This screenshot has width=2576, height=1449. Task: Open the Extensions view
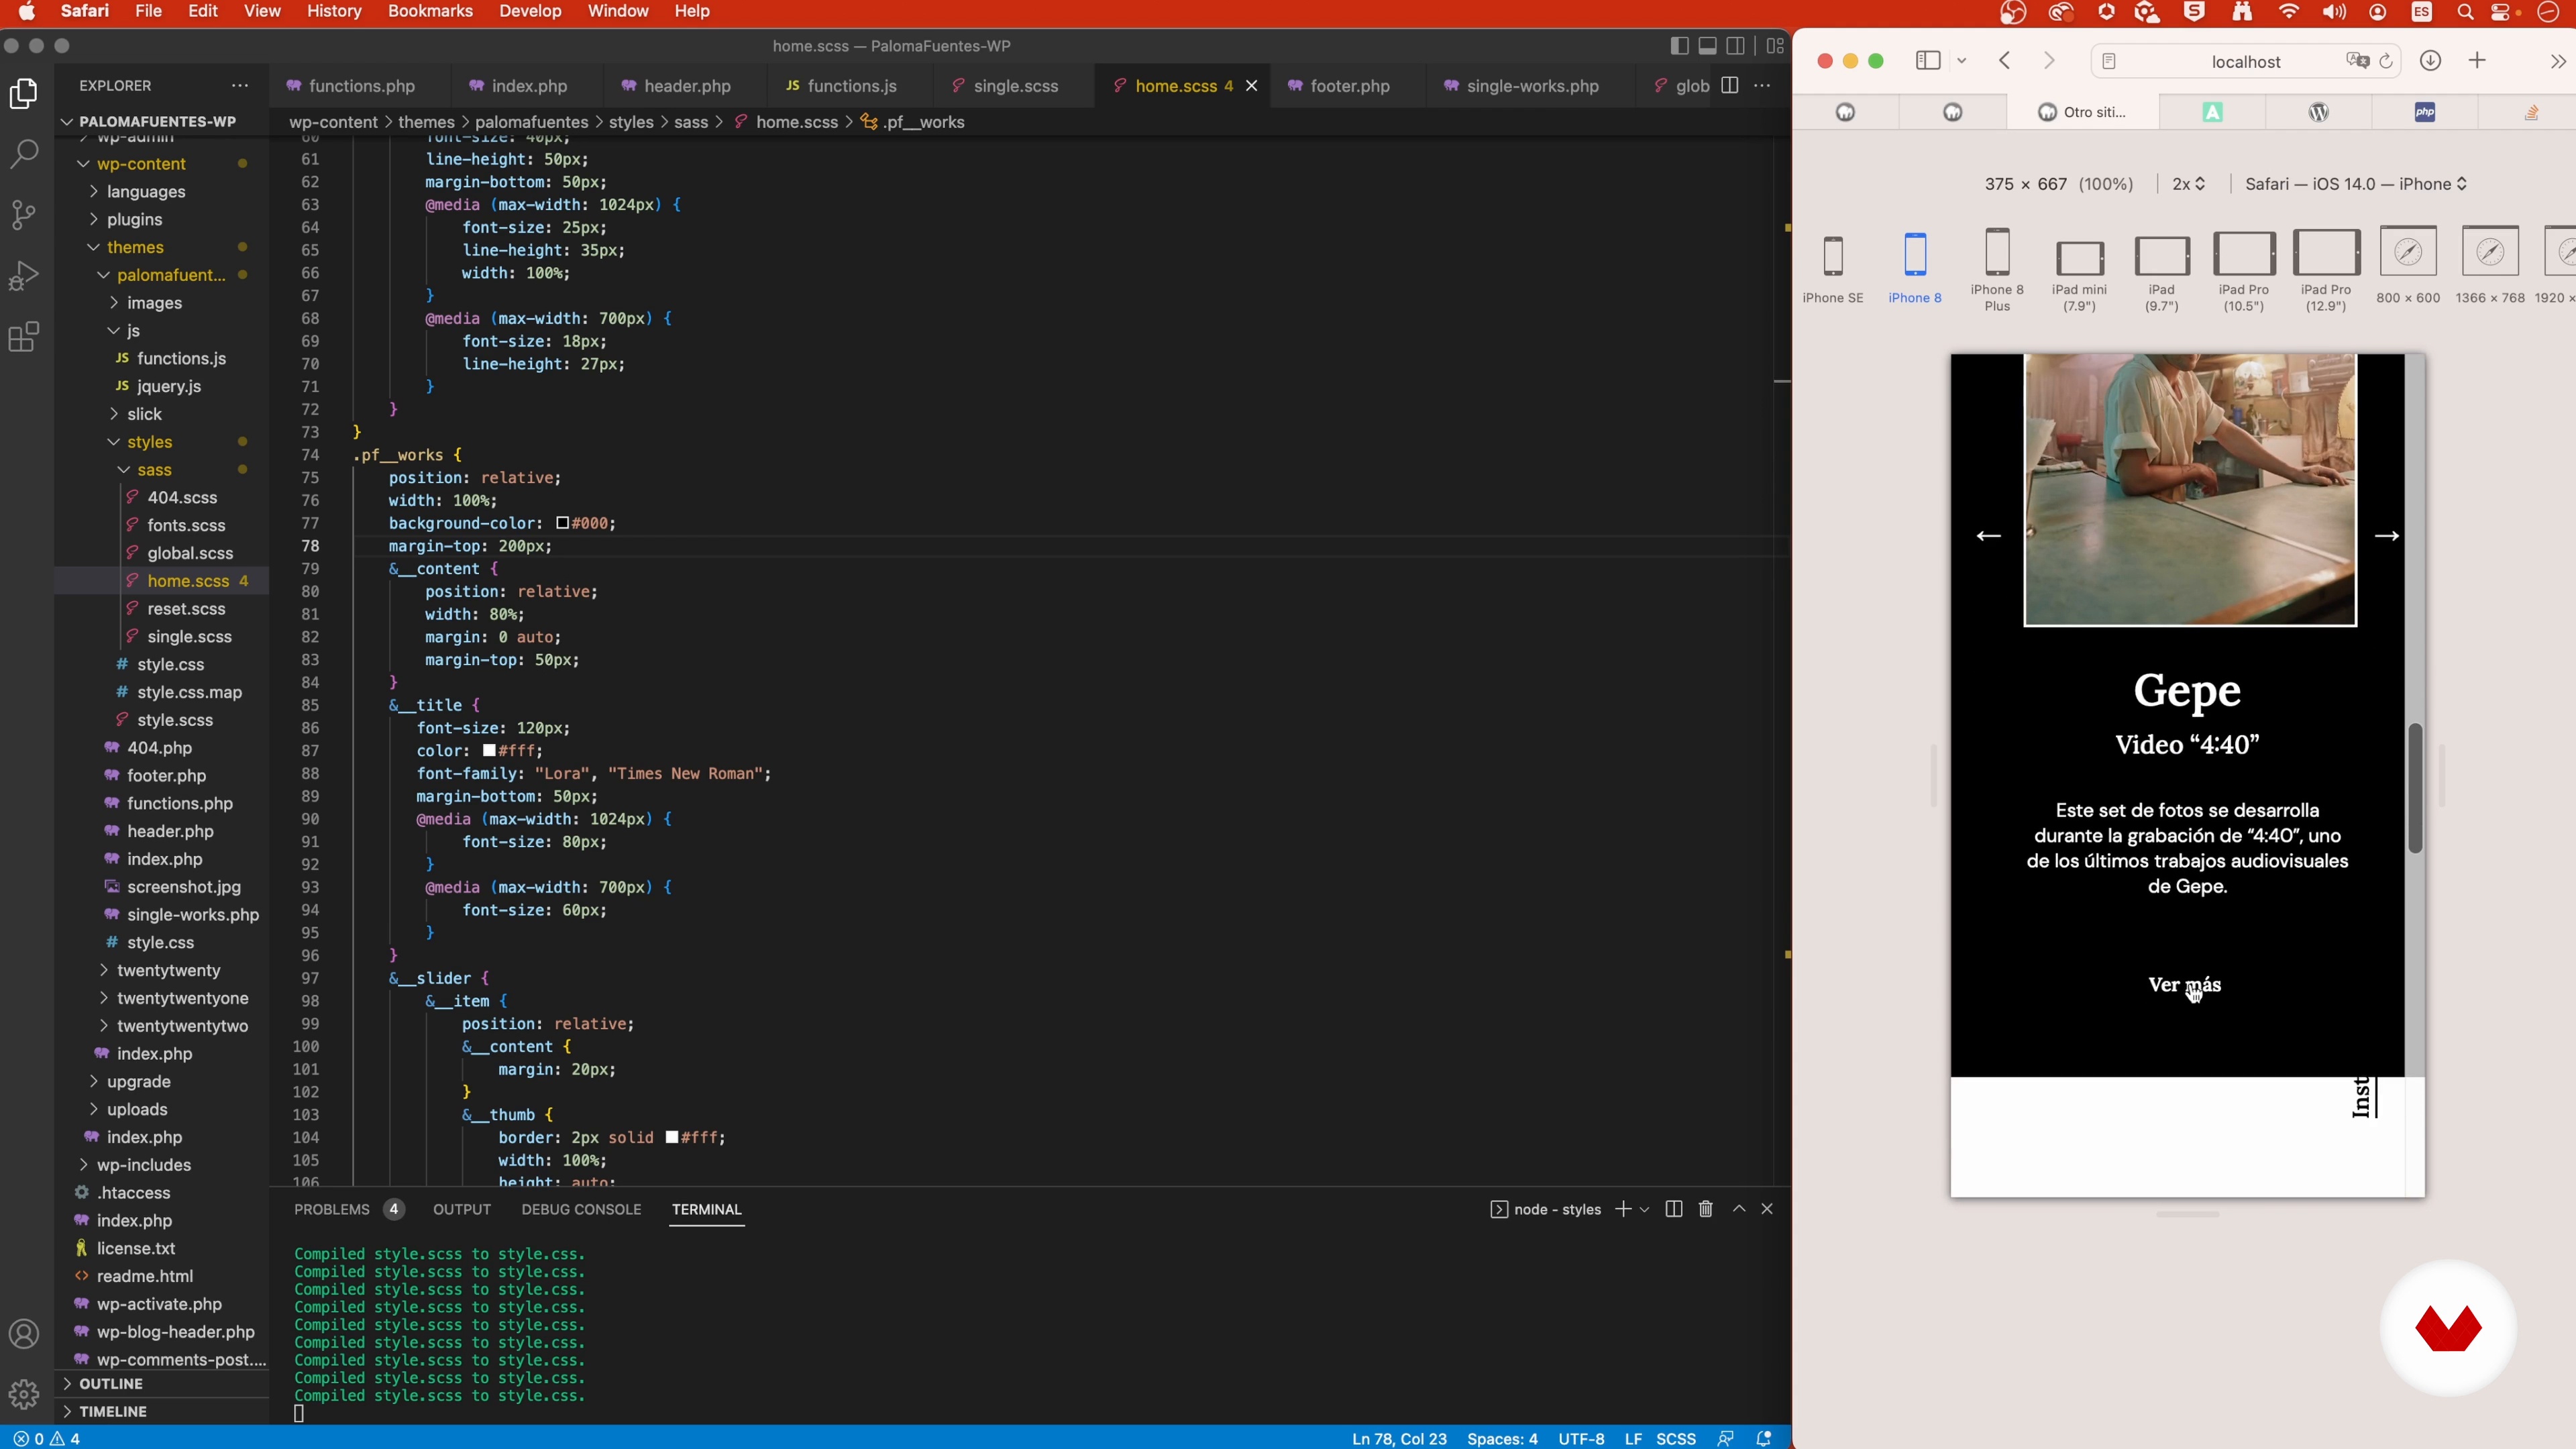[x=24, y=337]
